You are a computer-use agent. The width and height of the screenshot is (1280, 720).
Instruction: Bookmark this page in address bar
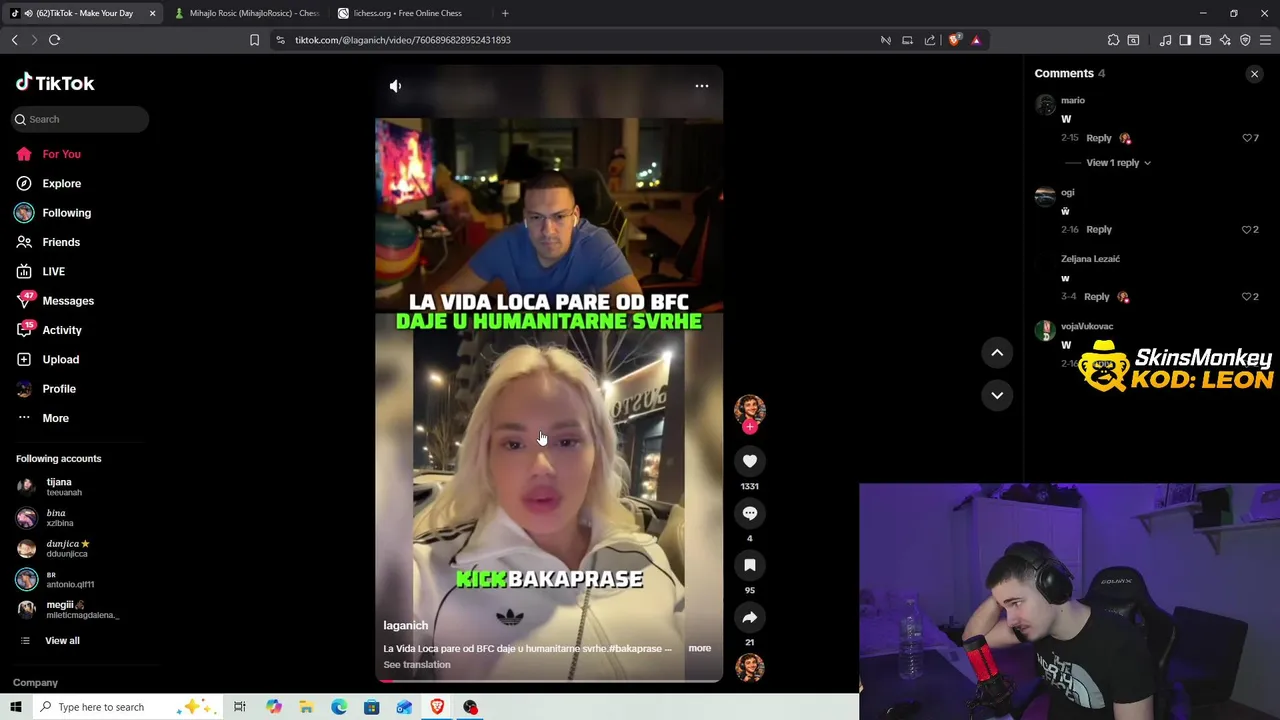[x=254, y=40]
